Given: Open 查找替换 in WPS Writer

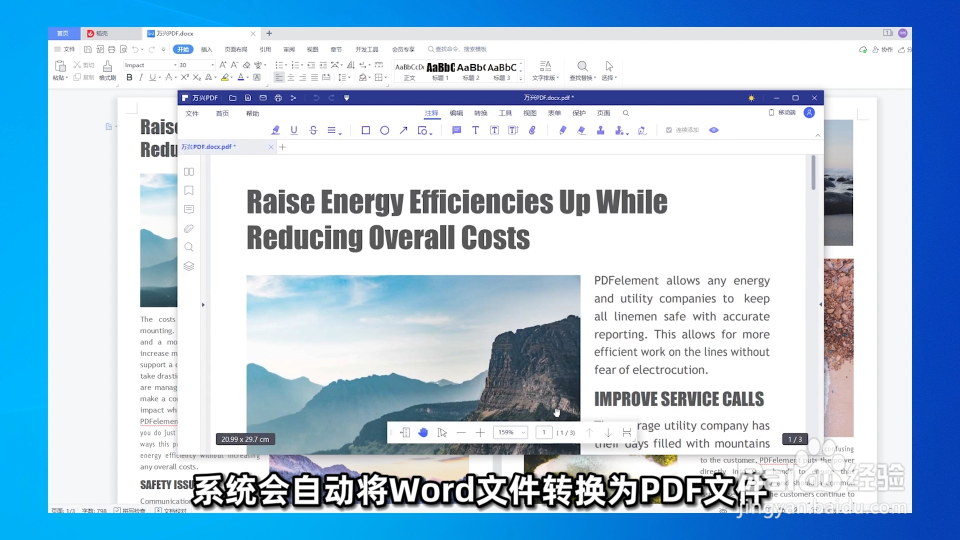Looking at the screenshot, I should [x=582, y=70].
